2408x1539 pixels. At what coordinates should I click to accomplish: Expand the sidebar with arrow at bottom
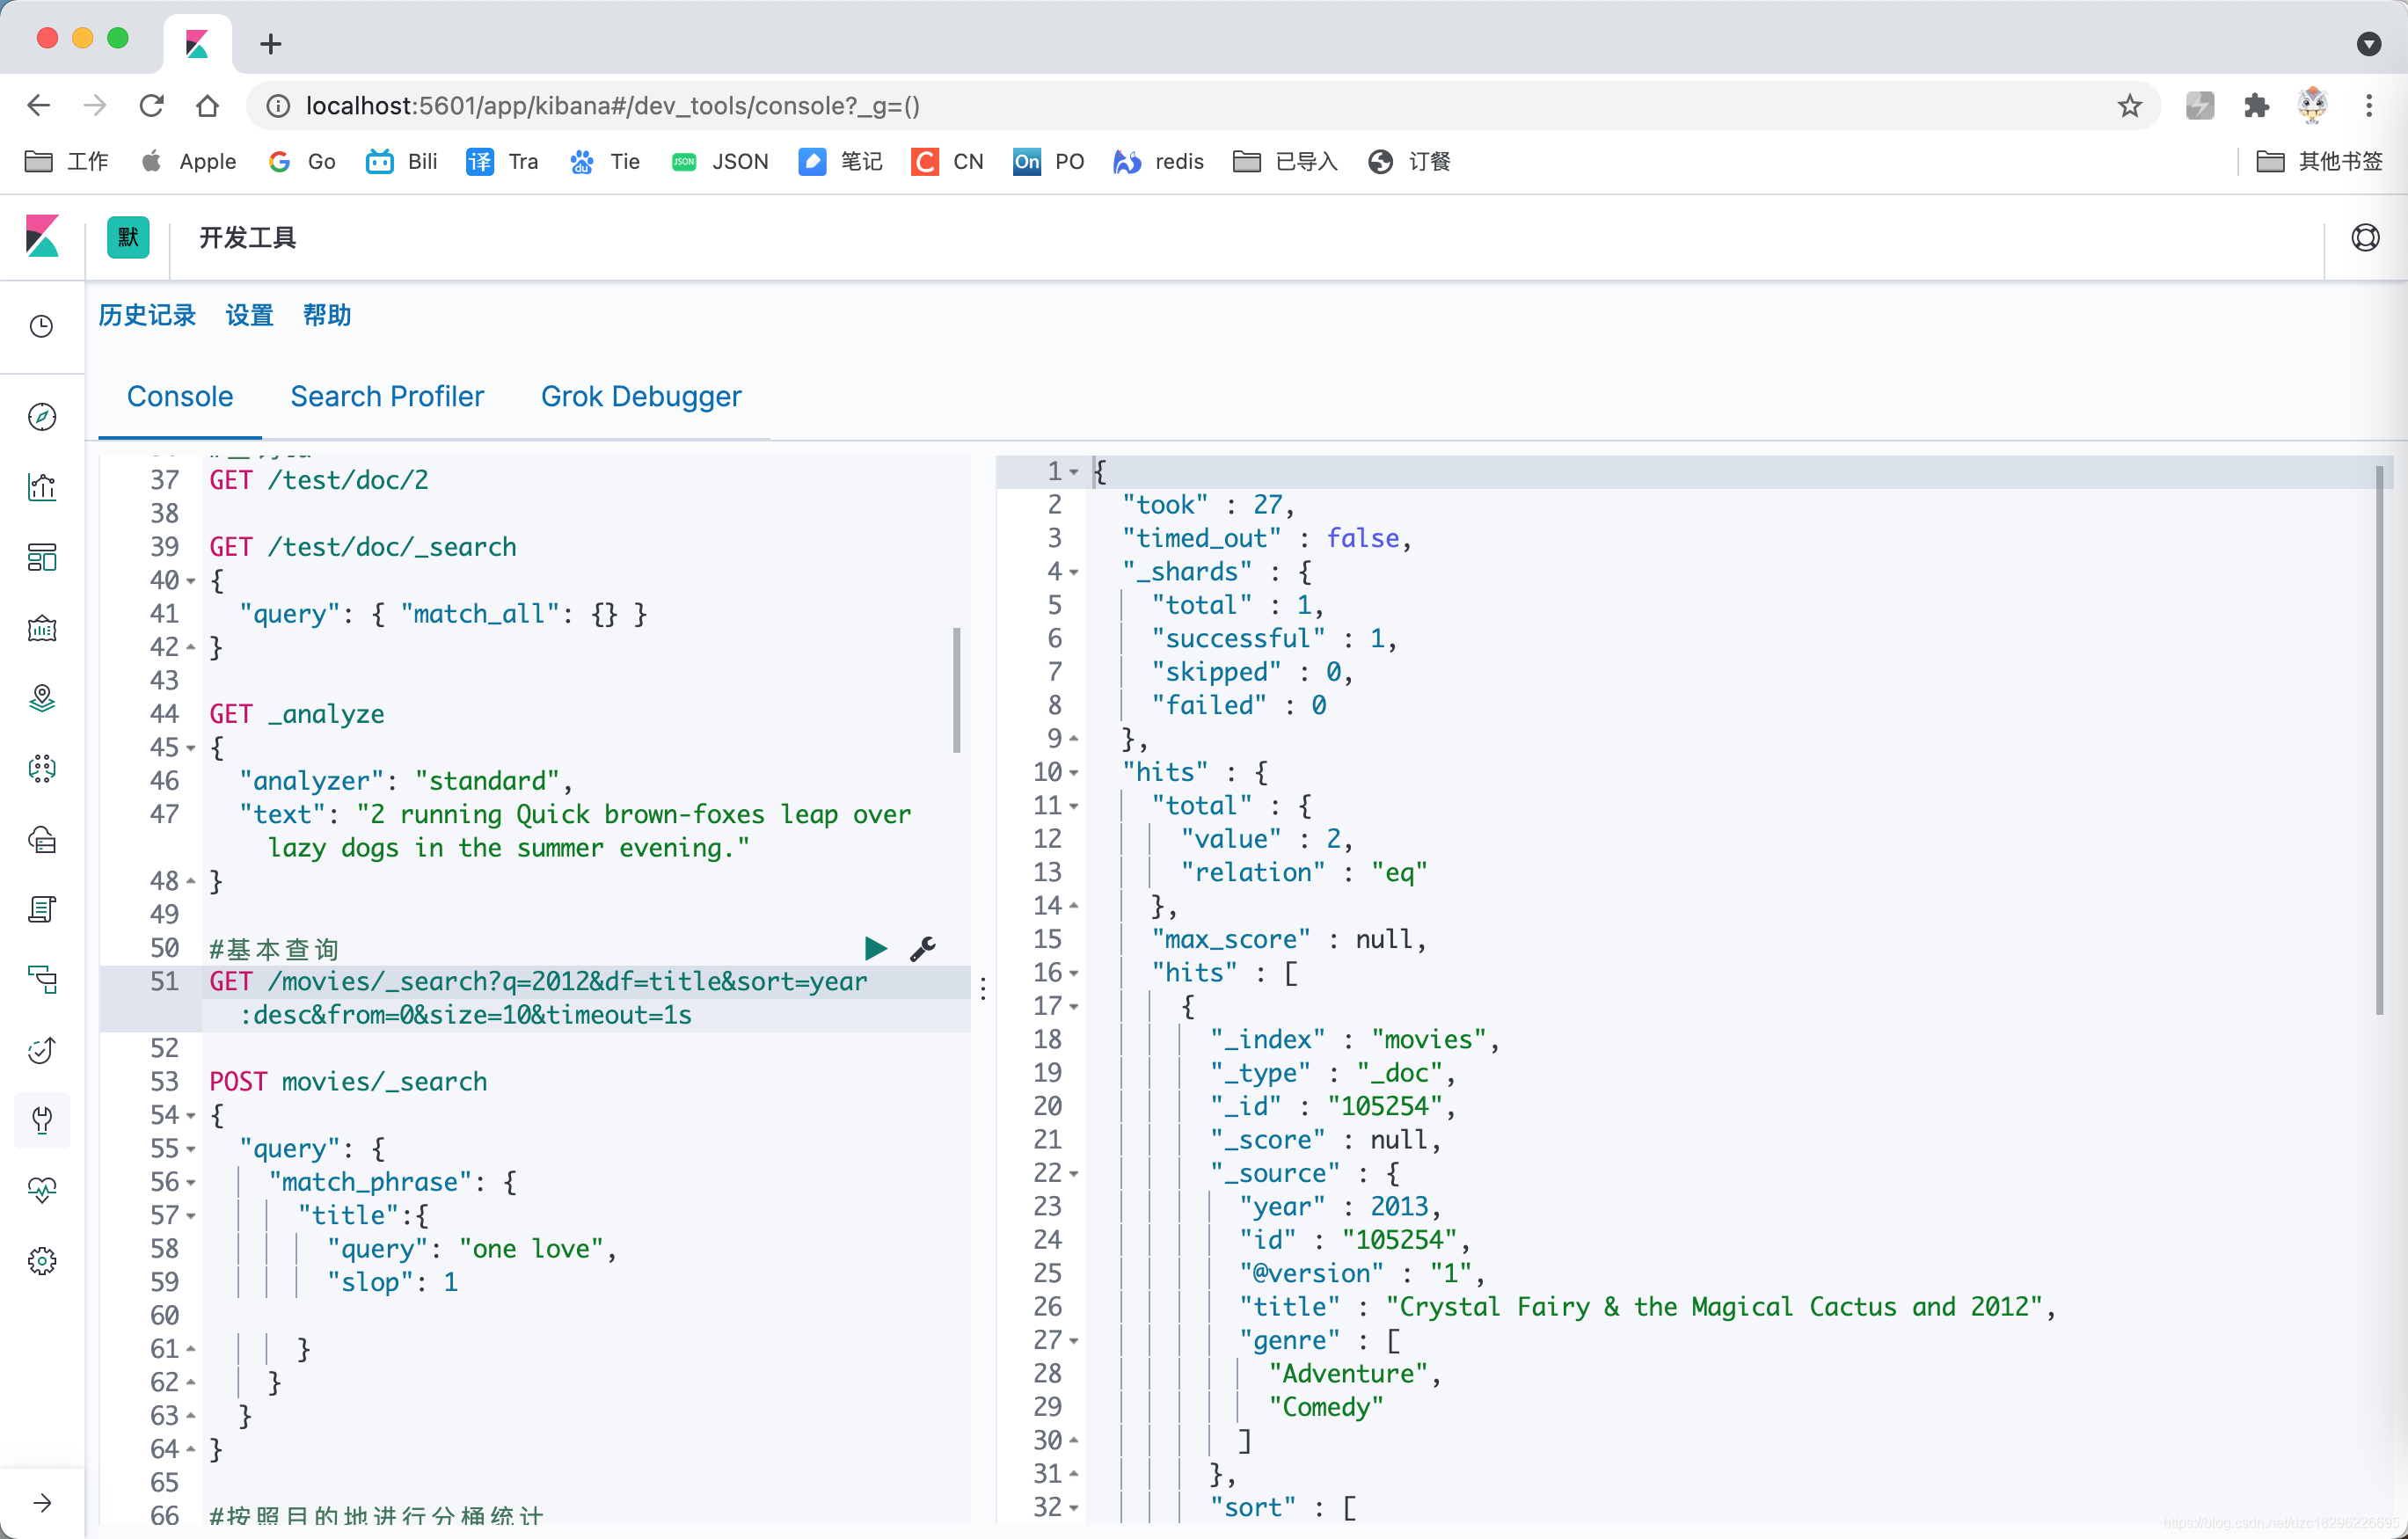click(x=42, y=1502)
